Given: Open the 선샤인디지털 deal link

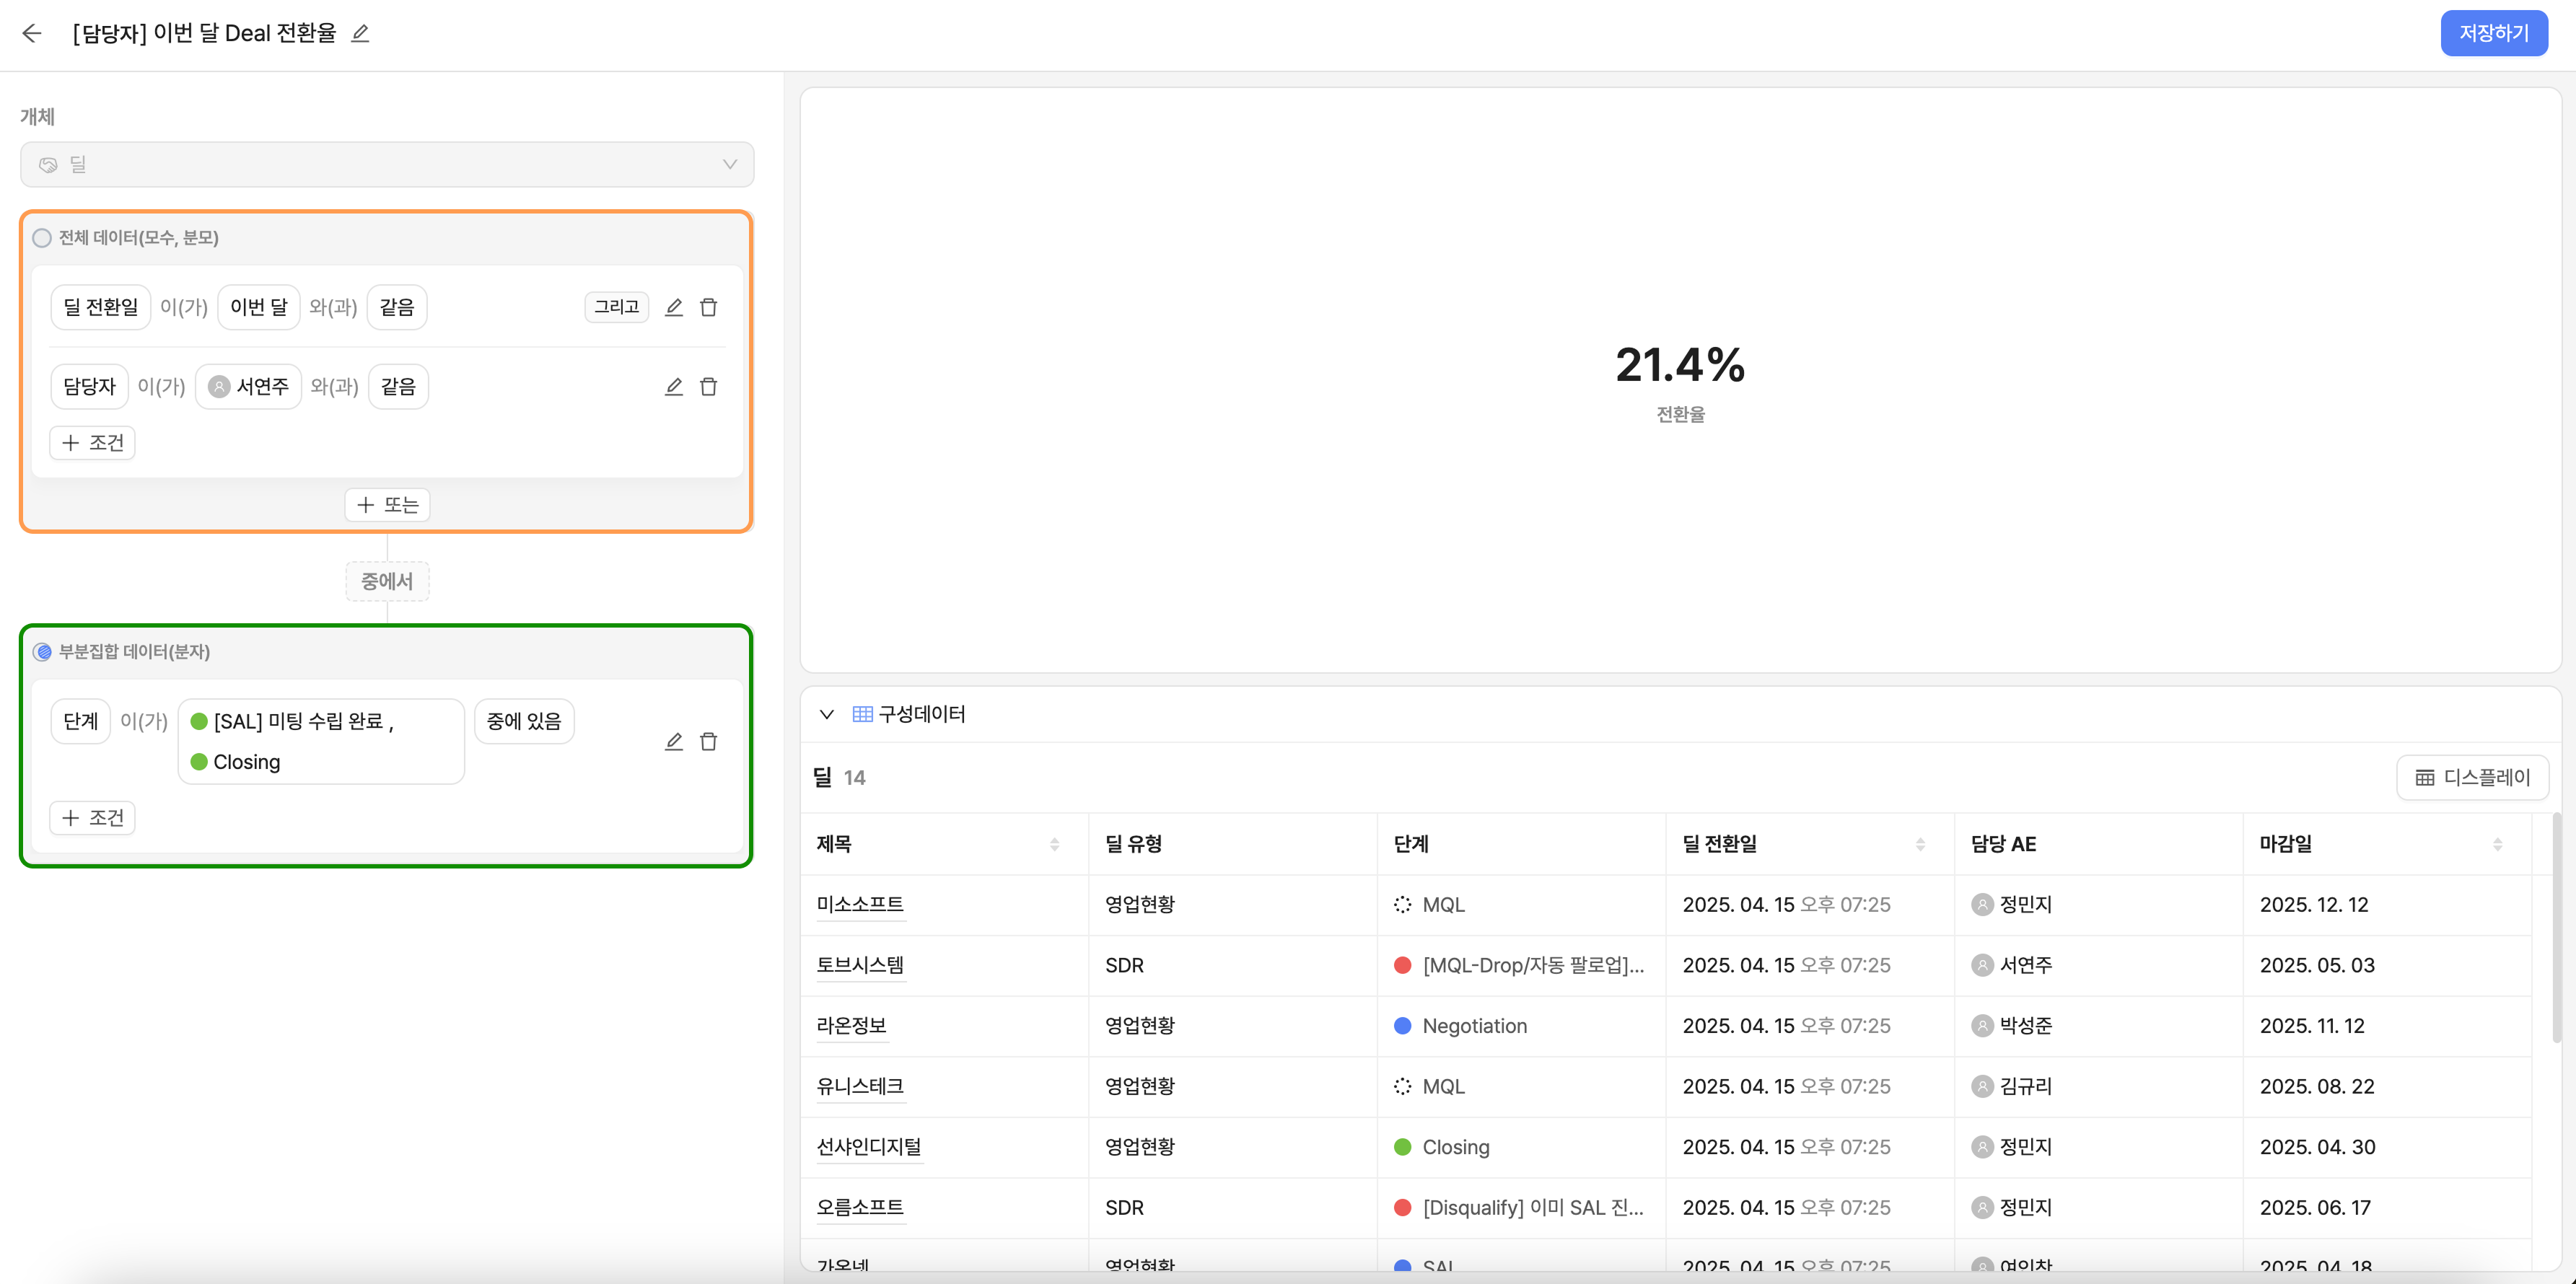Looking at the screenshot, I should point(869,1147).
